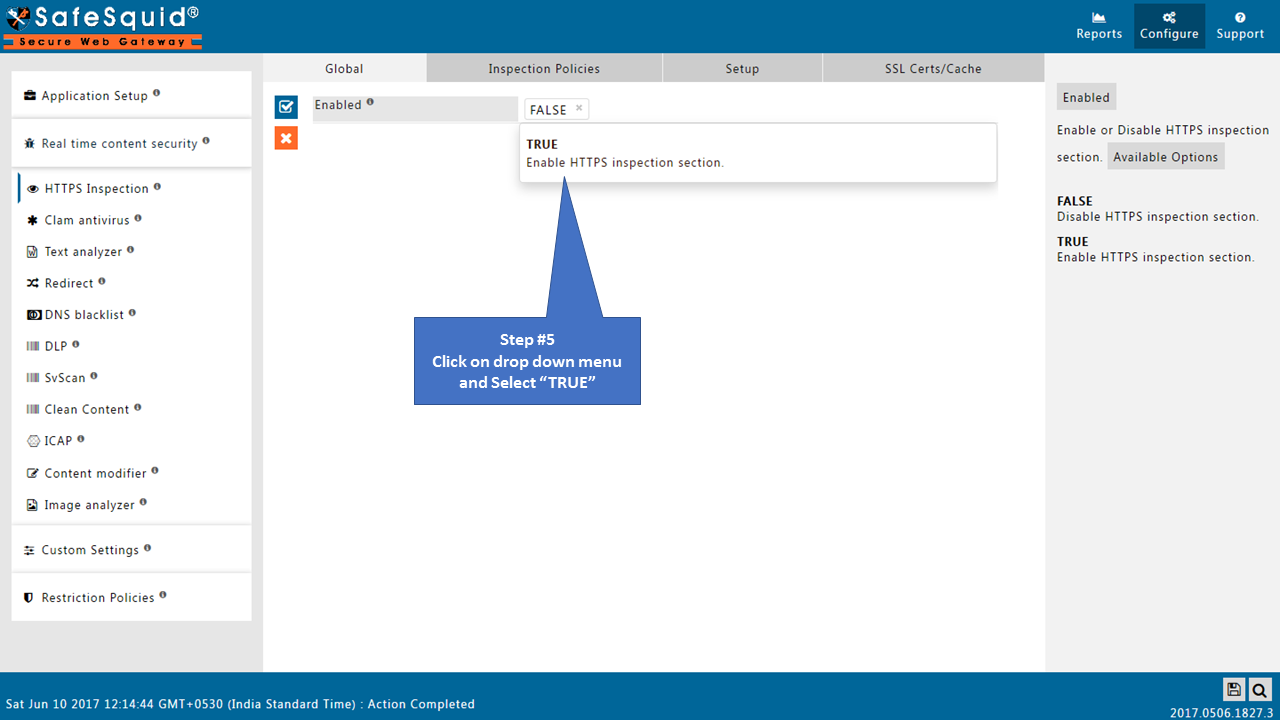Open the Setup tab
The image size is (1280, 720).
point(742,69)
